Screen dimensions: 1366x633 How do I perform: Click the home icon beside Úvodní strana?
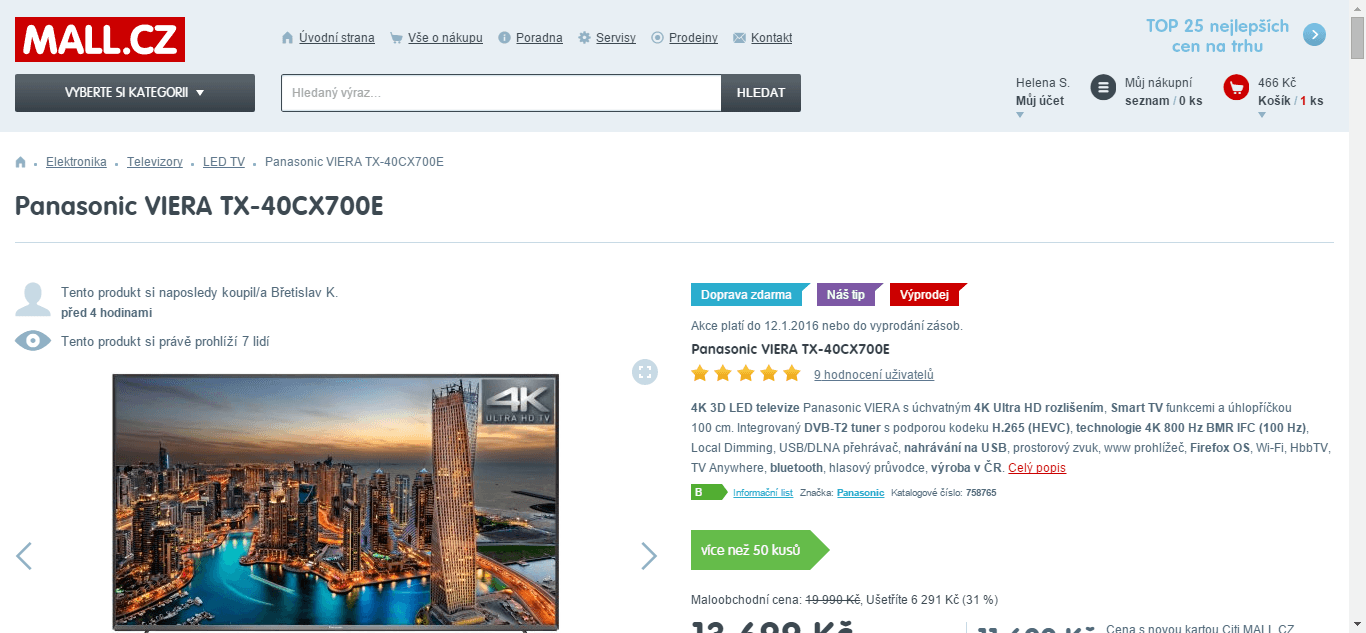(288, 38)
